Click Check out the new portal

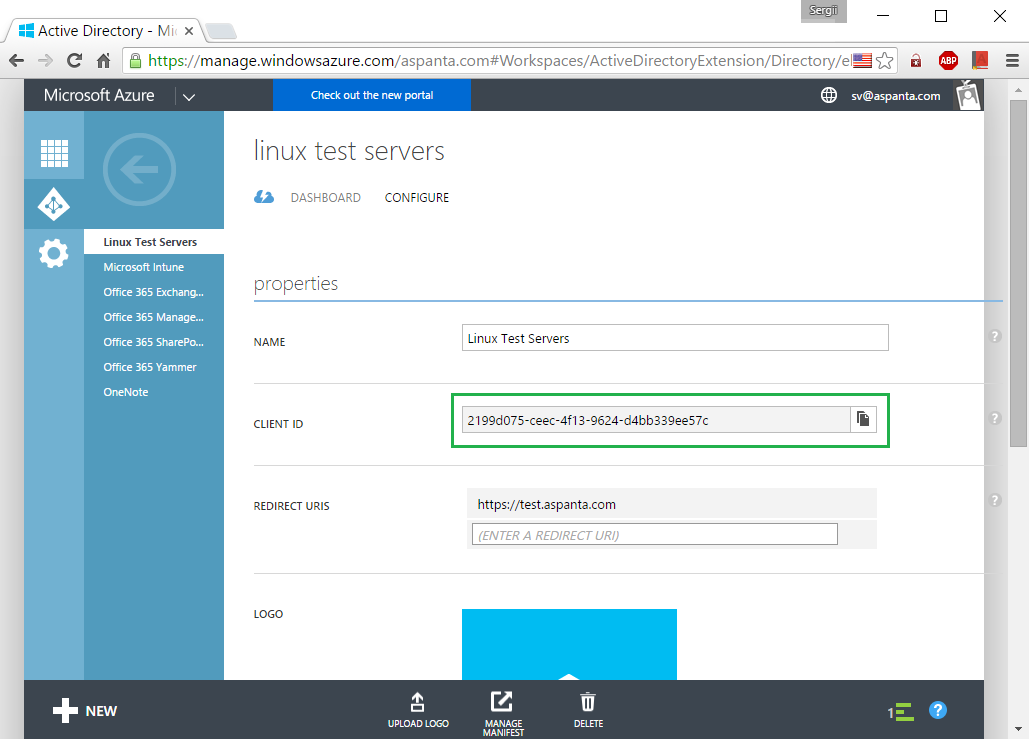coord(371,95)
